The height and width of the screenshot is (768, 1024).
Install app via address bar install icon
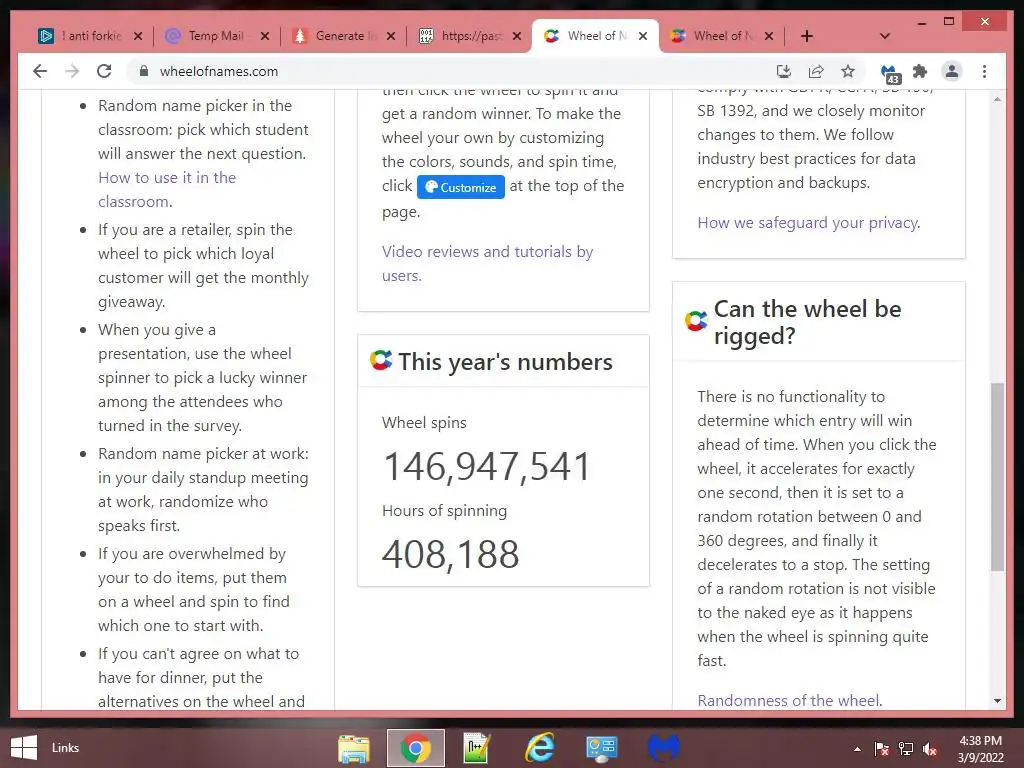pos(784,71)
